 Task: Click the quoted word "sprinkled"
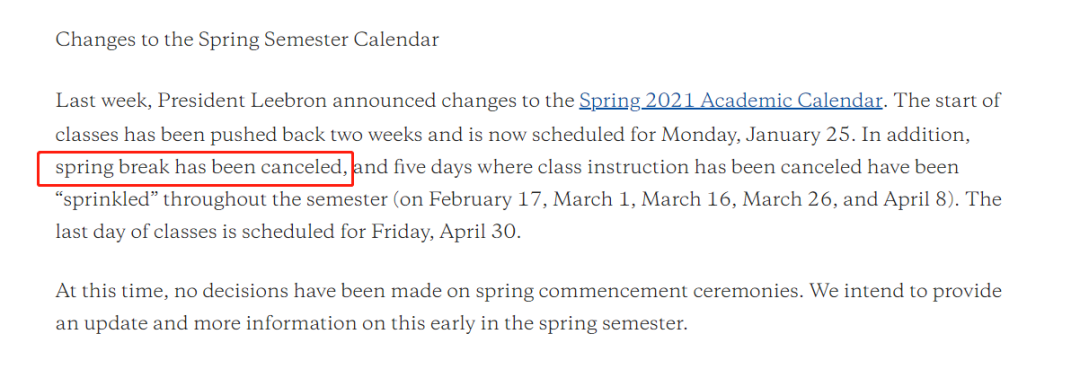106,200
